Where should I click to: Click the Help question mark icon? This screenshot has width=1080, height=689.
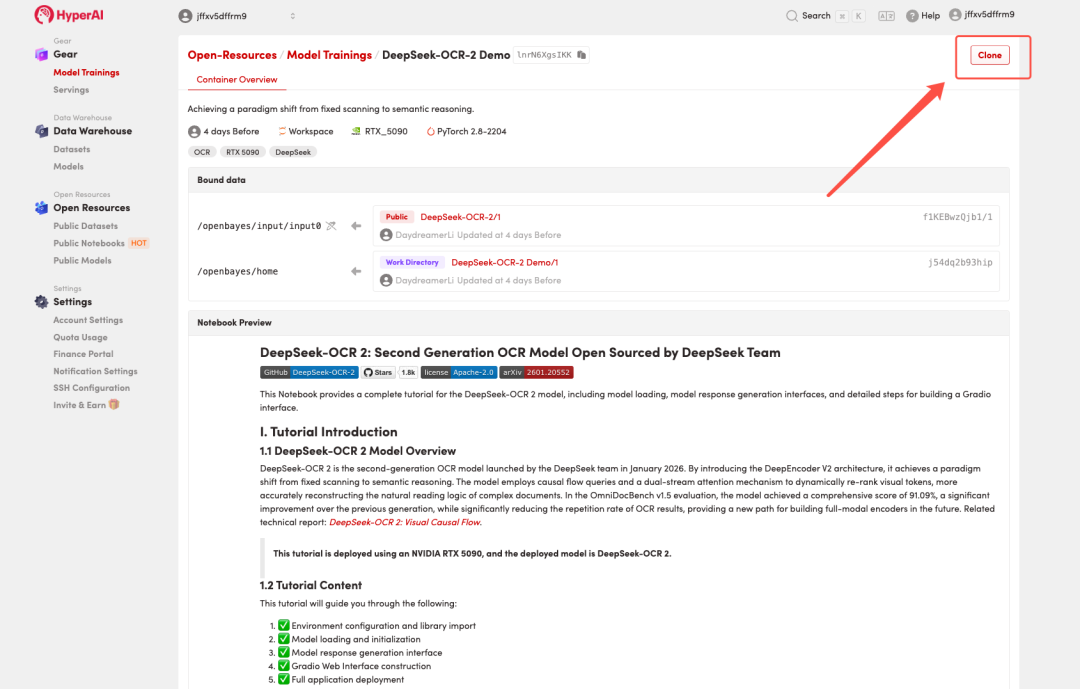tap(912, 16)
